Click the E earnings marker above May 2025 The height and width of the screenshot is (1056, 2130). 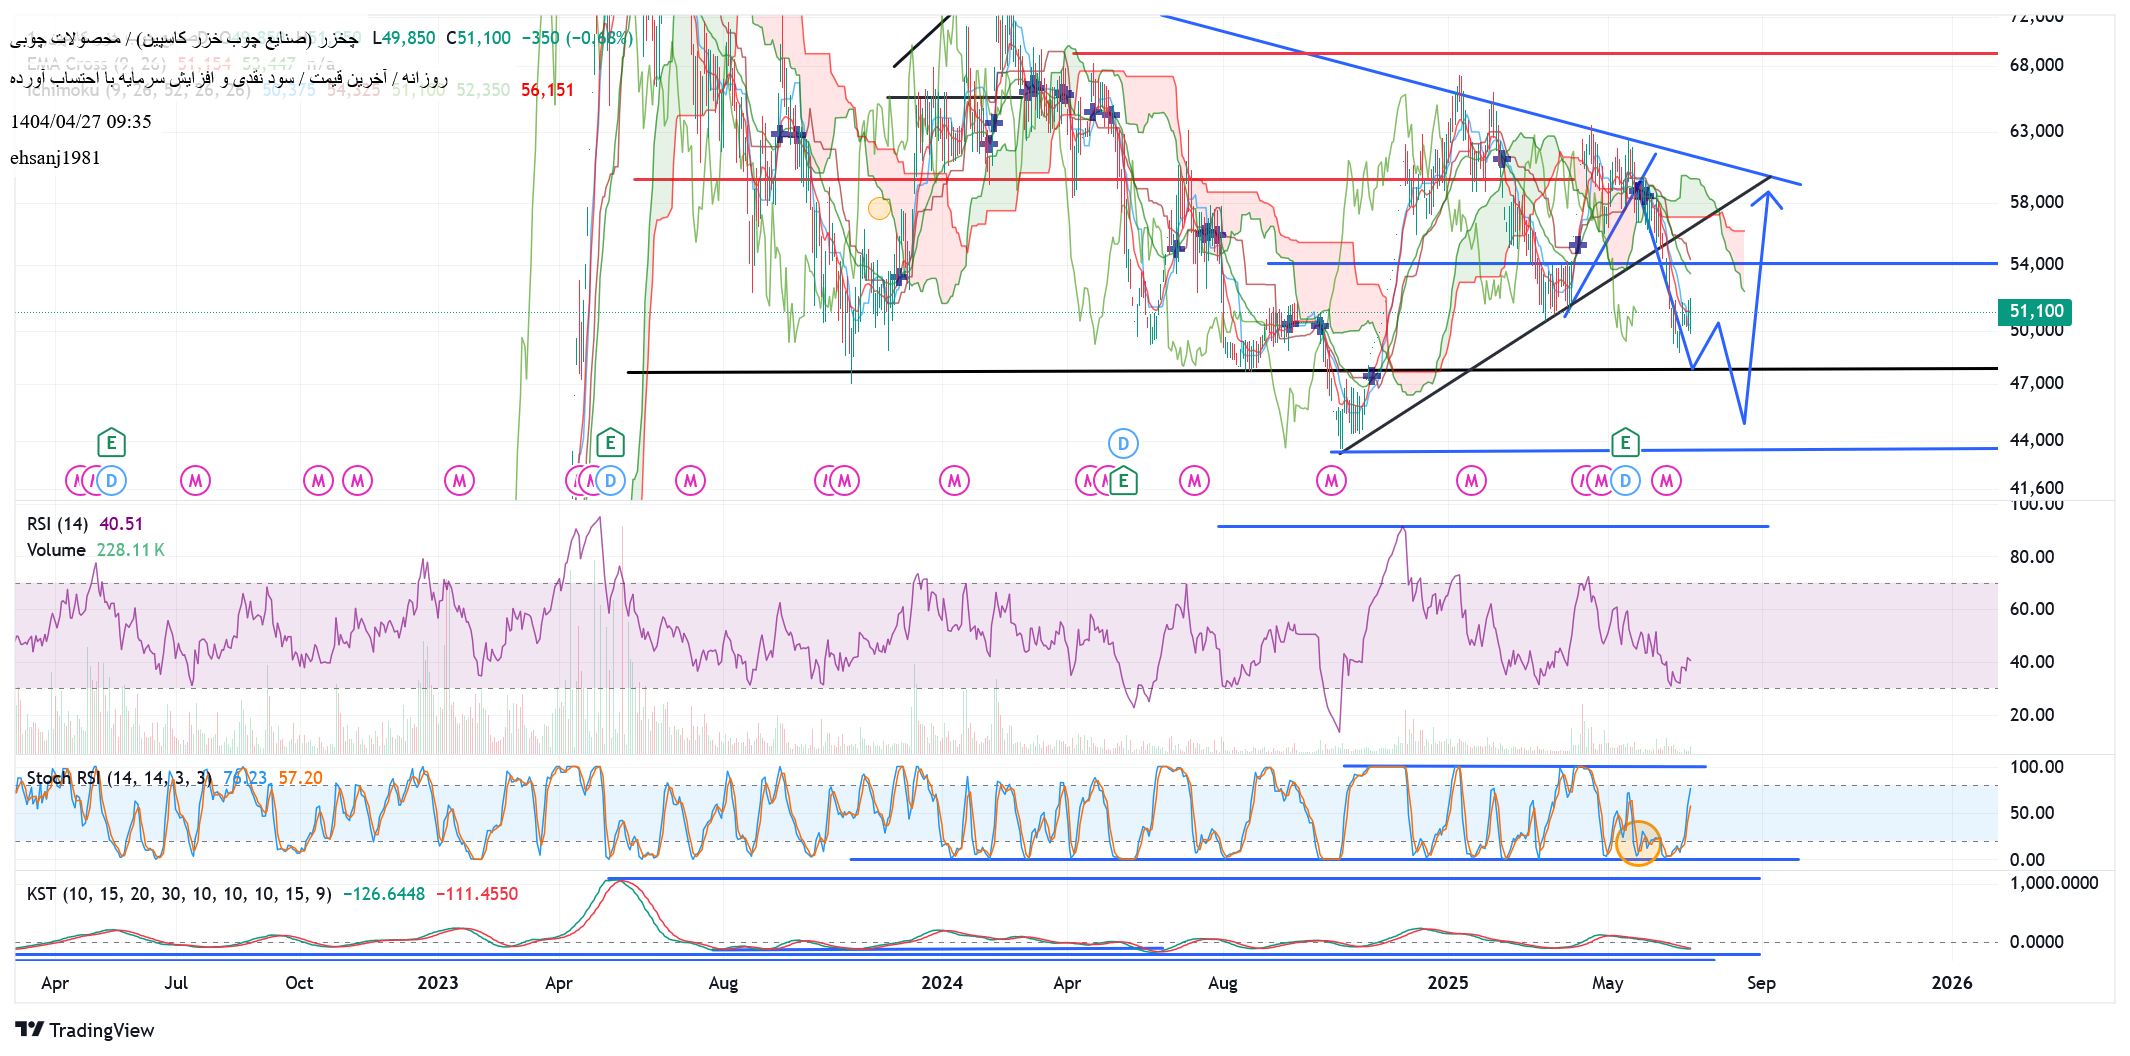(1625, 442)
